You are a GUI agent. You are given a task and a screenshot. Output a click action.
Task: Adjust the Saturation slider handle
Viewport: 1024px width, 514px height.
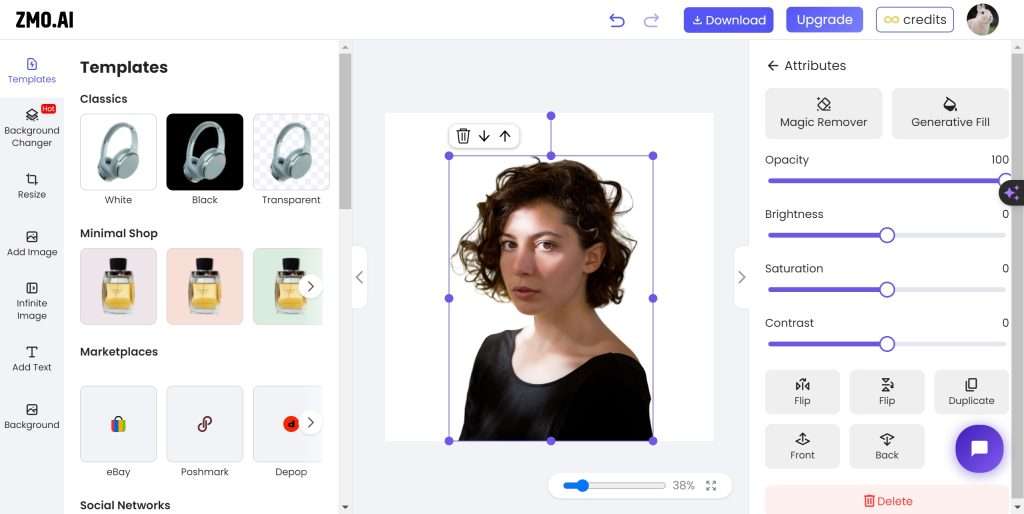[x=887, y=289]
